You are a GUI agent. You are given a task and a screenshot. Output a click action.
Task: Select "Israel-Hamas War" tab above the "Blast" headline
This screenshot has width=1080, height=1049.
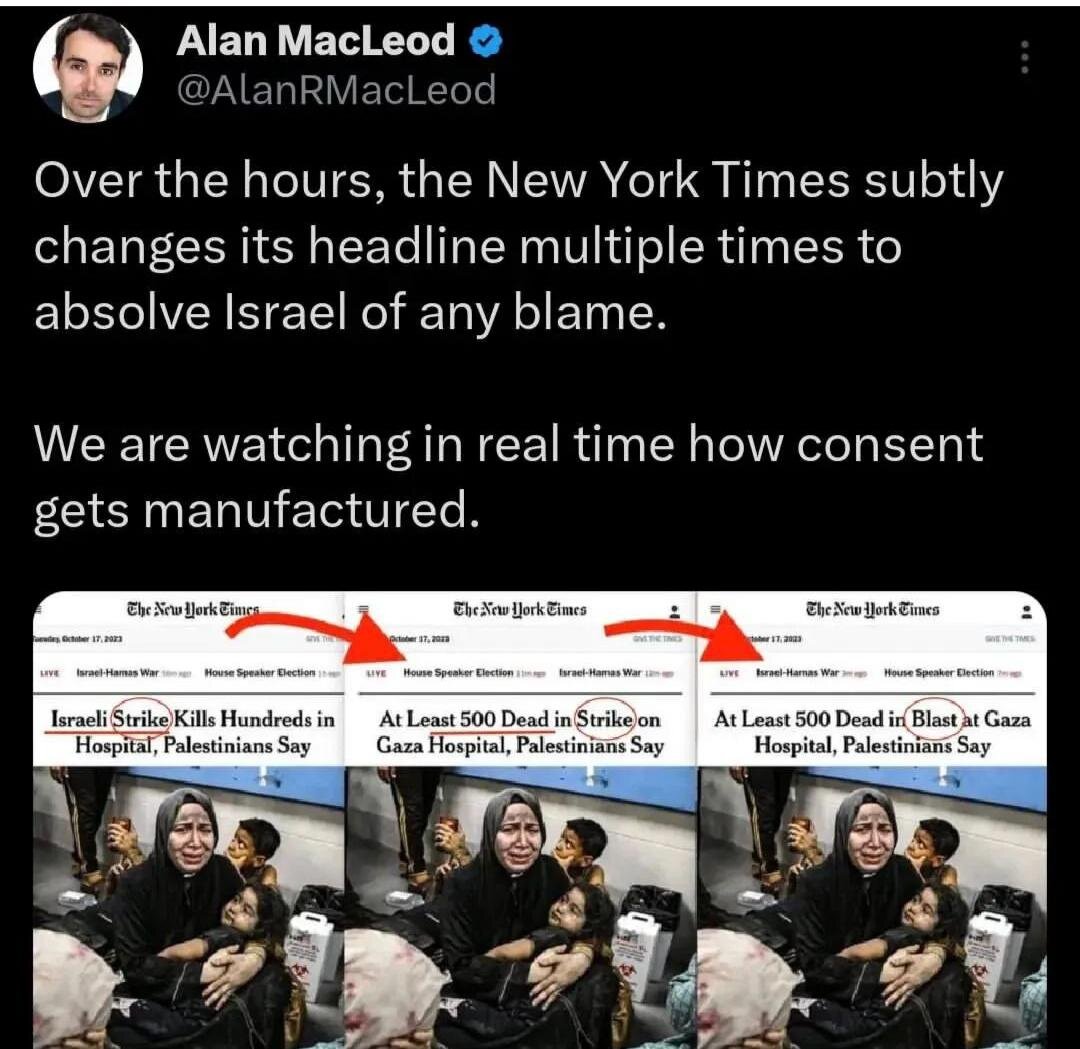(x=797, y=672)
